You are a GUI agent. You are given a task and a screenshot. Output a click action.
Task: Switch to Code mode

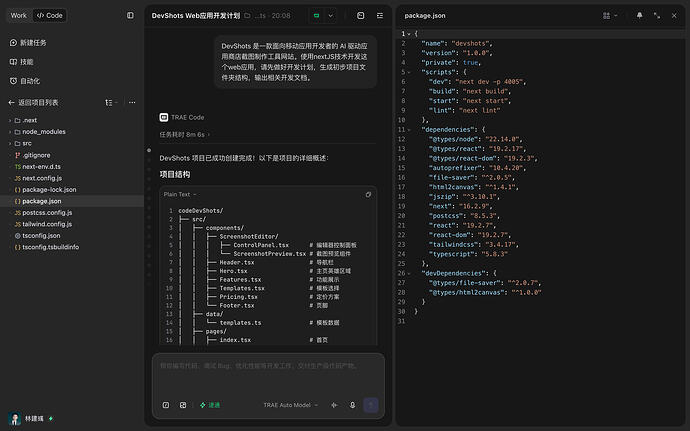(x=50, y=15)
